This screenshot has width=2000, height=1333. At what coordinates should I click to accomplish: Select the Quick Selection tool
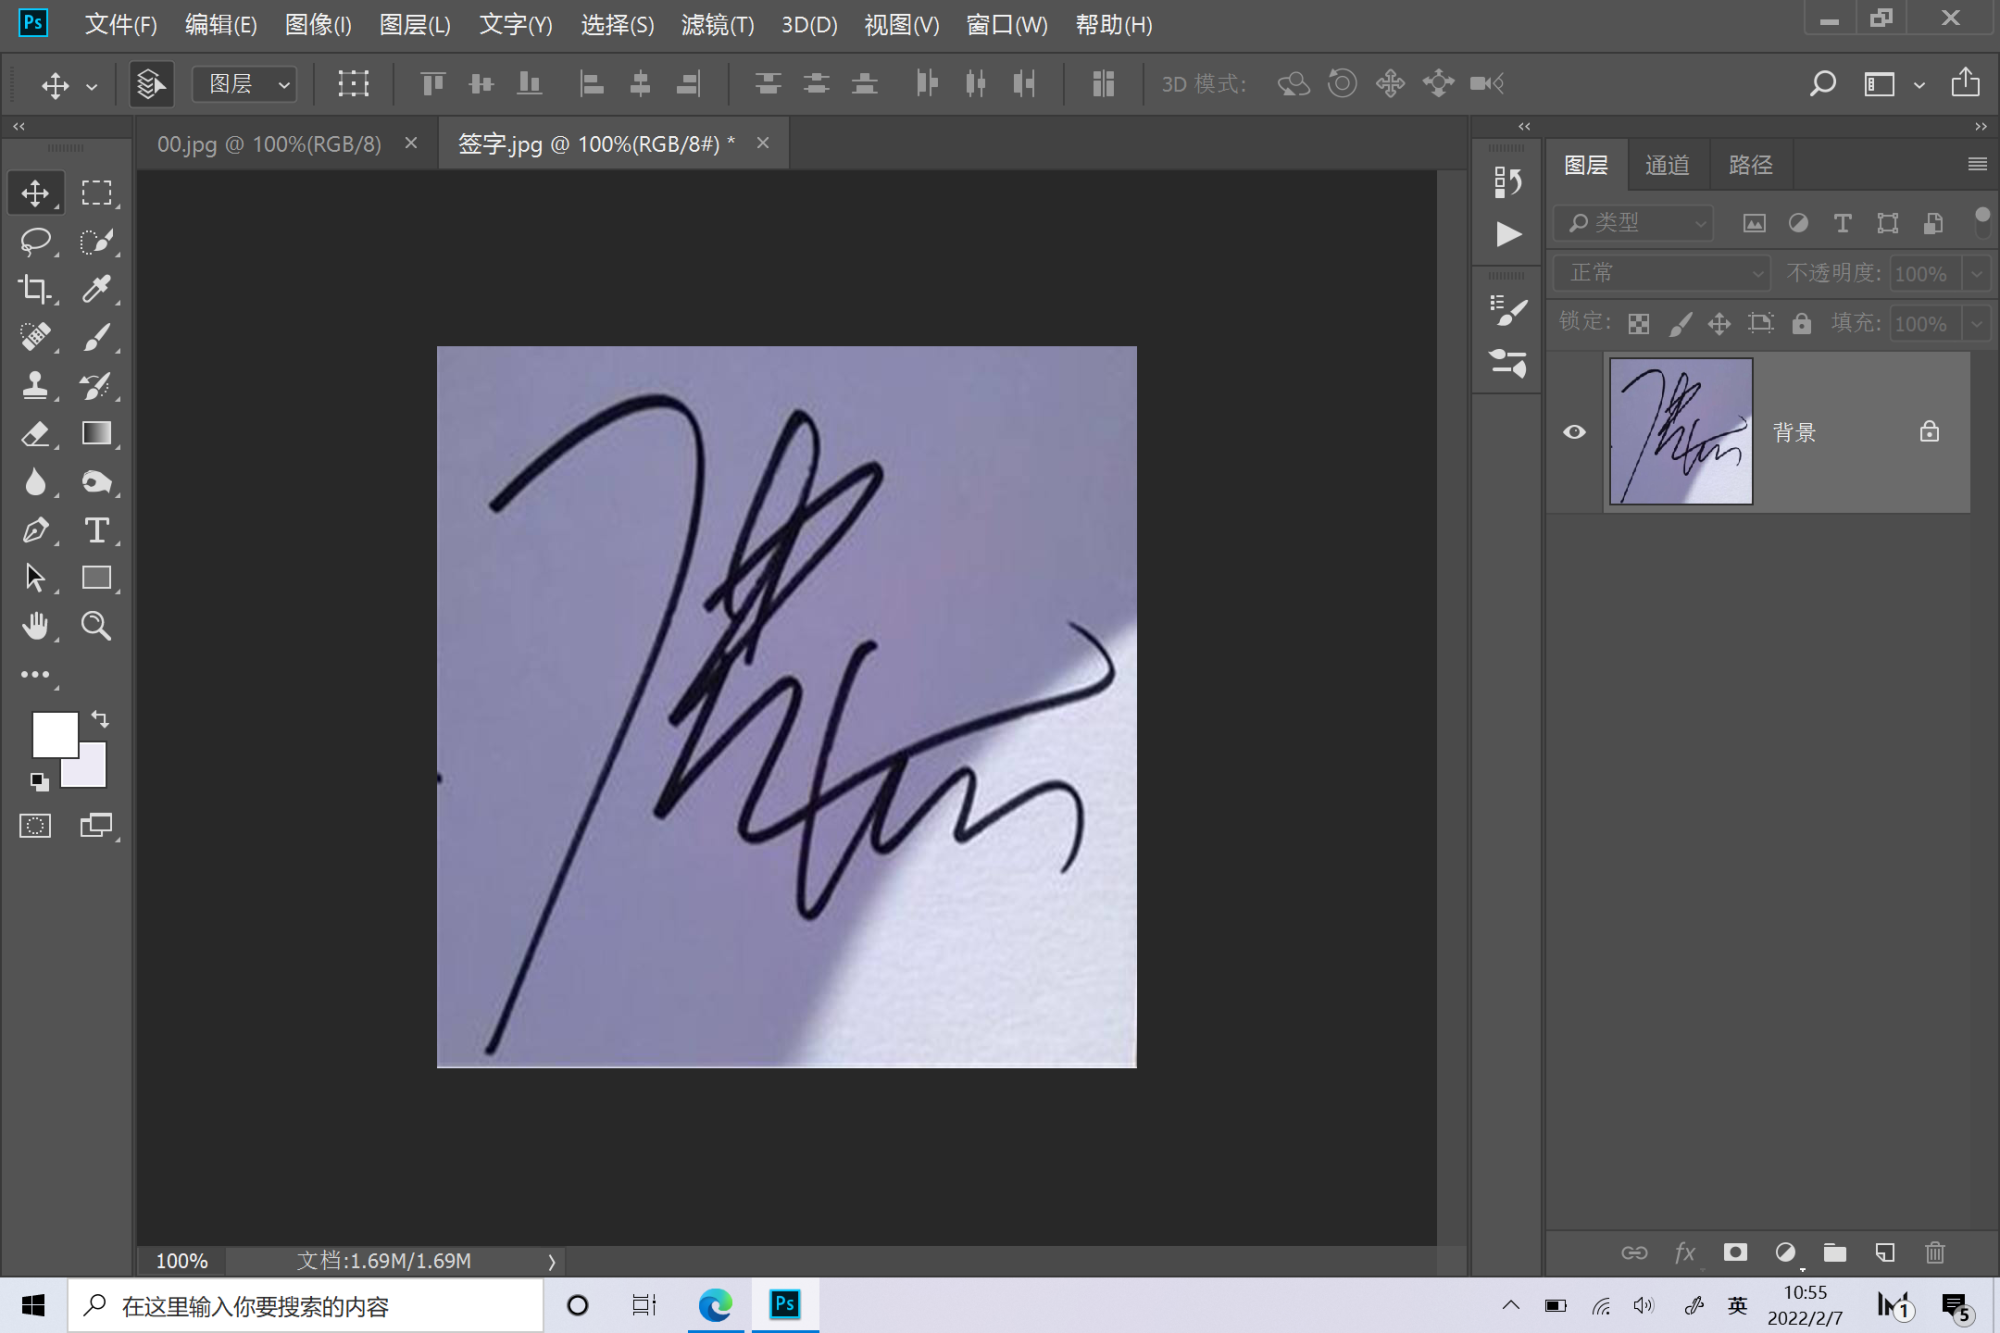[97, 241]
